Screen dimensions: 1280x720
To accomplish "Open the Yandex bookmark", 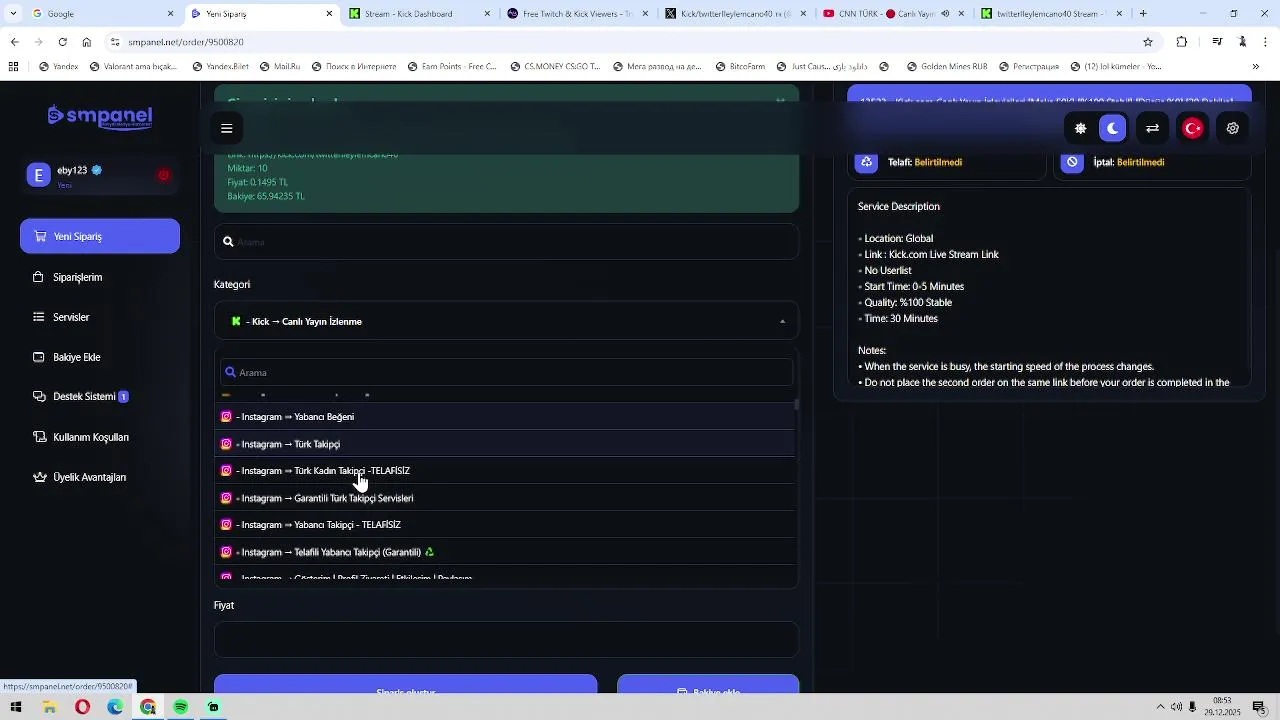I will pyautogui.click(x=58, y=67).
